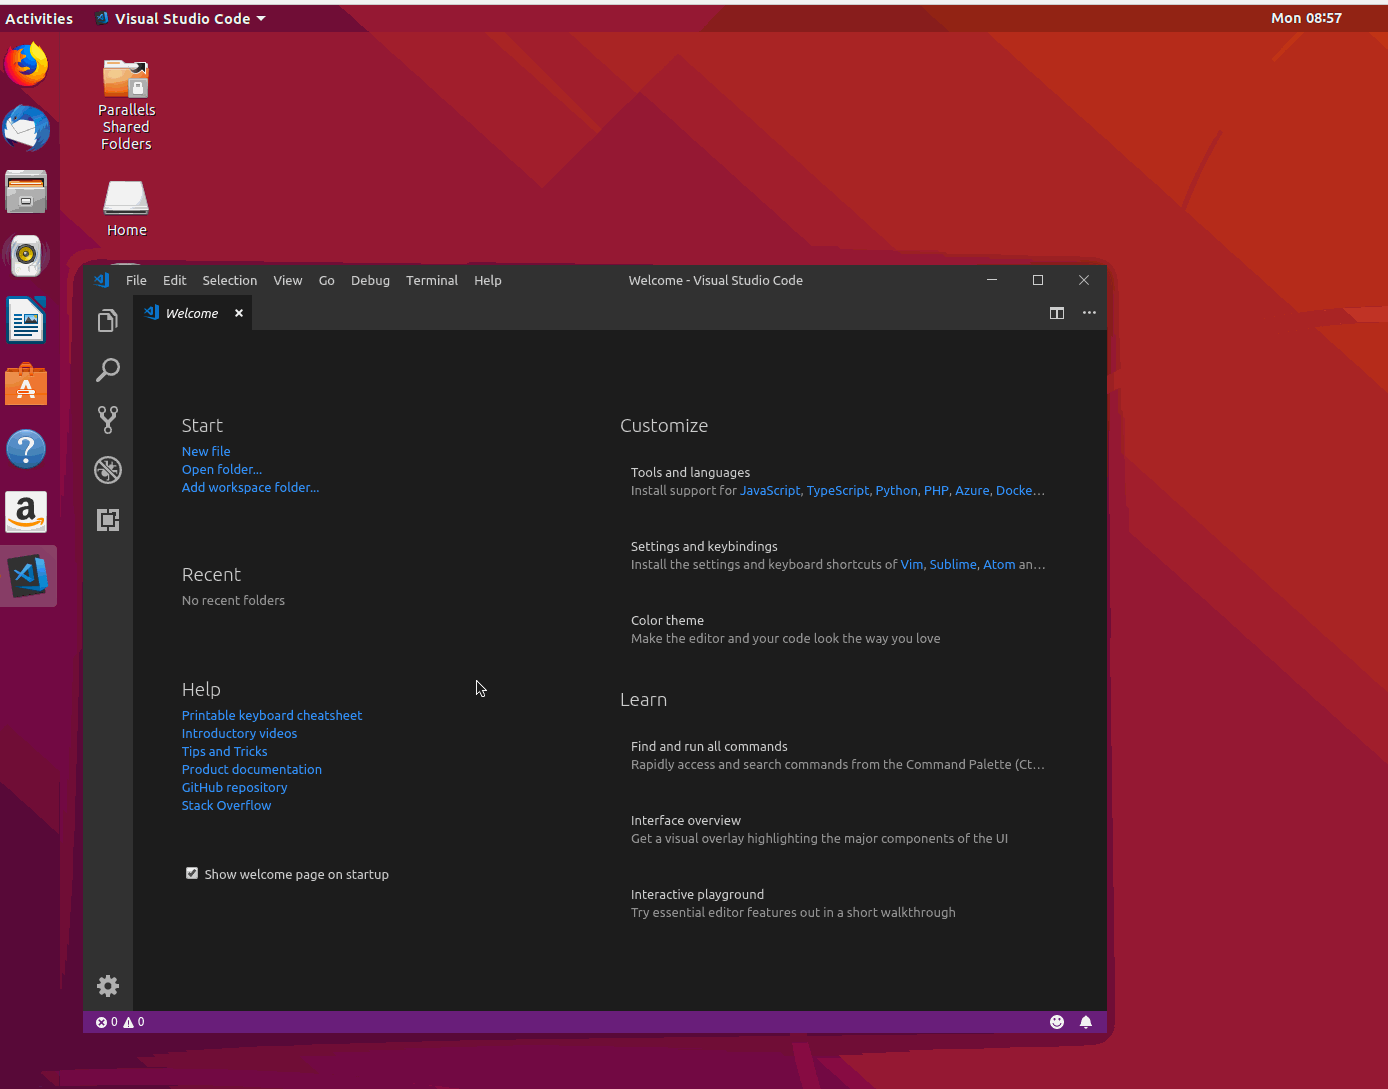The height and width of the screenshot is (1089, 1388).
Task: Install Vim keybindings link
Action: [x=911, y=564]
